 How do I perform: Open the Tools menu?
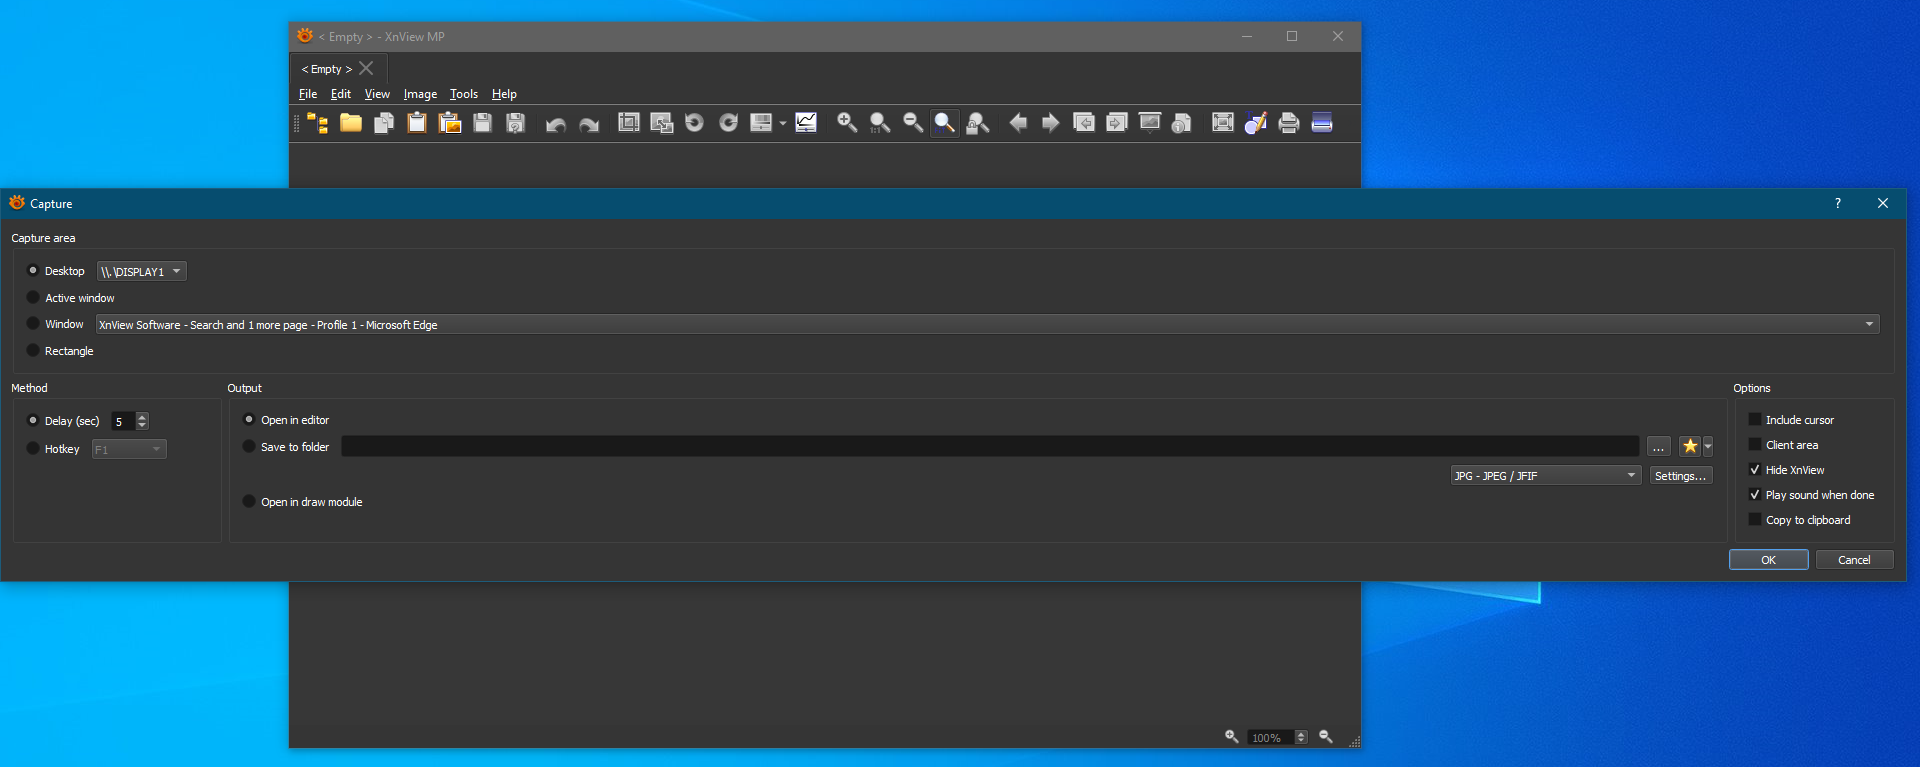click(x=464, y=94)
